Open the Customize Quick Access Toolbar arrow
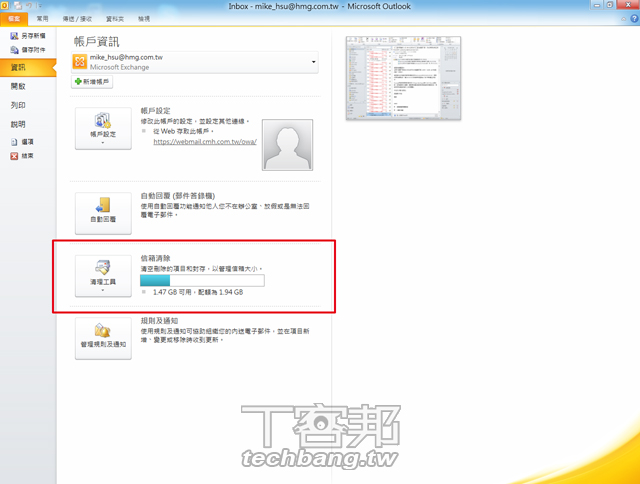 coord(40,6)
